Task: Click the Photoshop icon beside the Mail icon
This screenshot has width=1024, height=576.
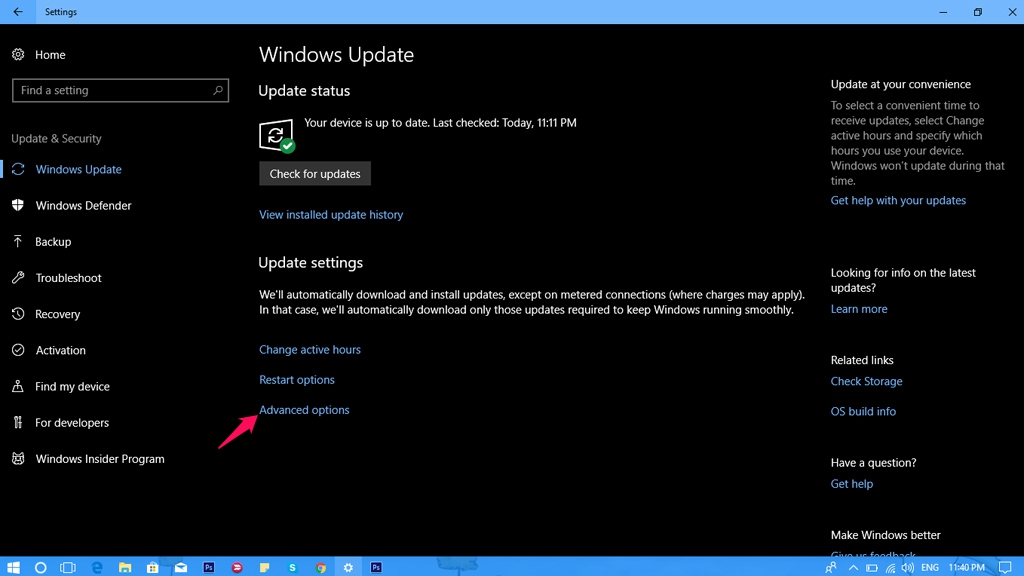Action: tap(209, 567)
